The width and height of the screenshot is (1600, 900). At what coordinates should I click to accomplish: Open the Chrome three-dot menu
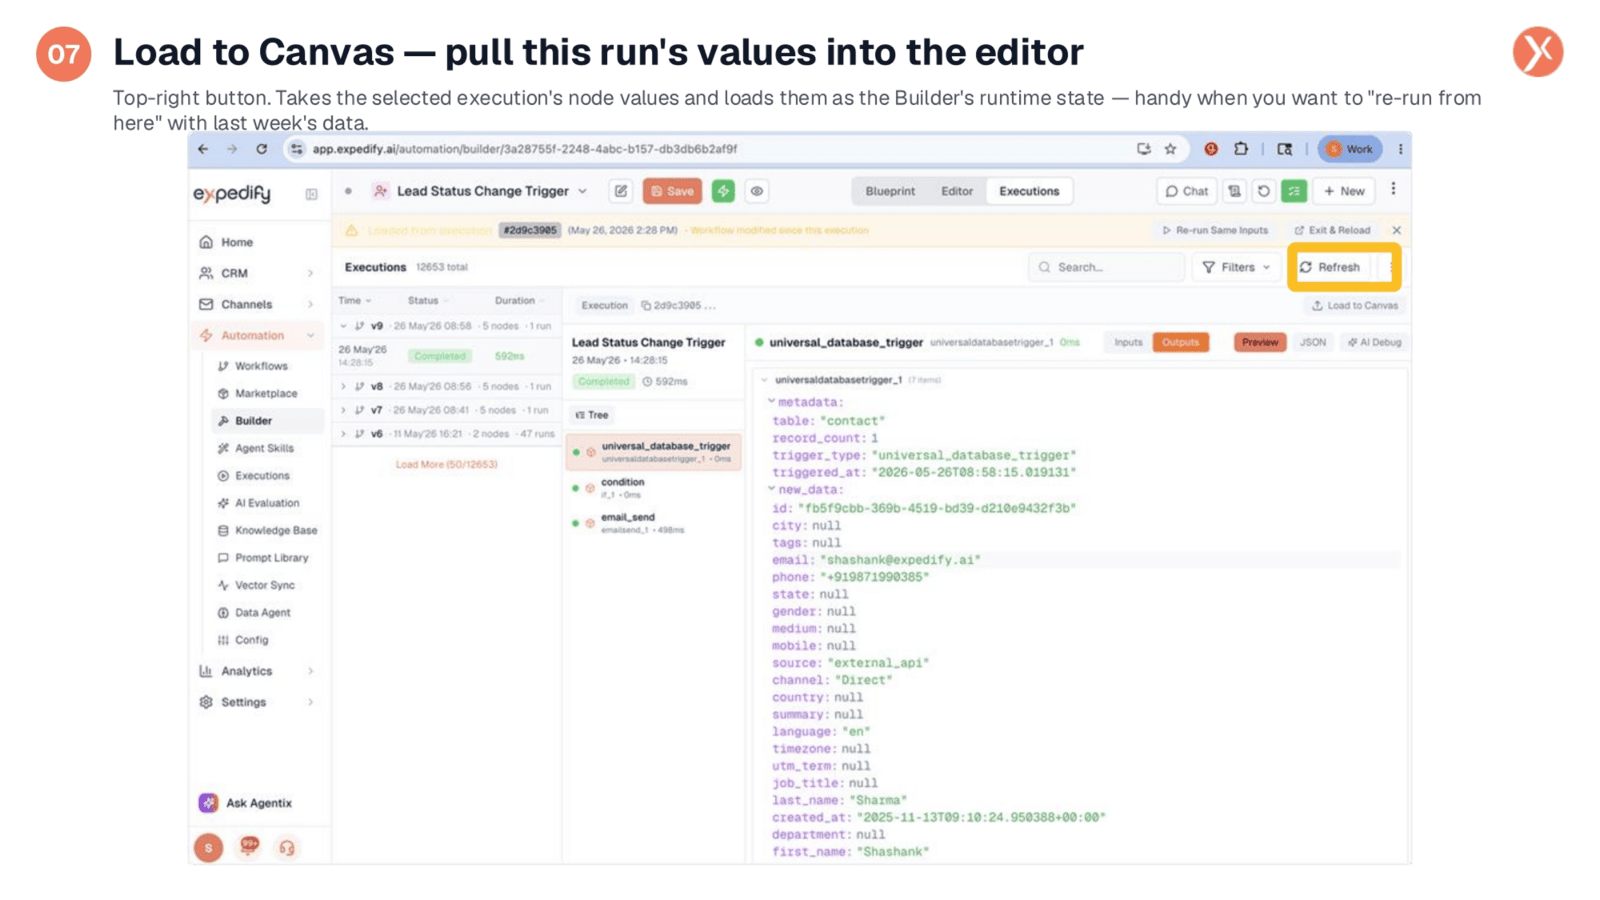point(1400,149)
